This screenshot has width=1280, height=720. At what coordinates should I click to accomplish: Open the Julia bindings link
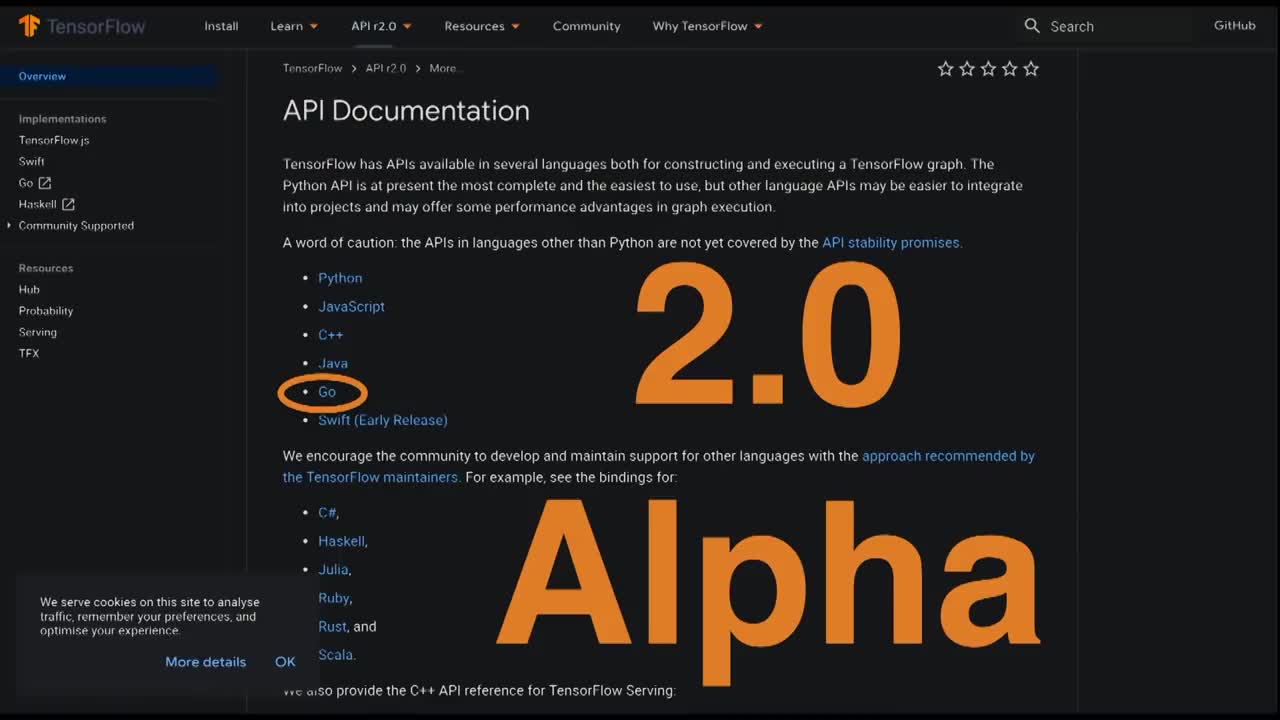[x=333, y=569]
